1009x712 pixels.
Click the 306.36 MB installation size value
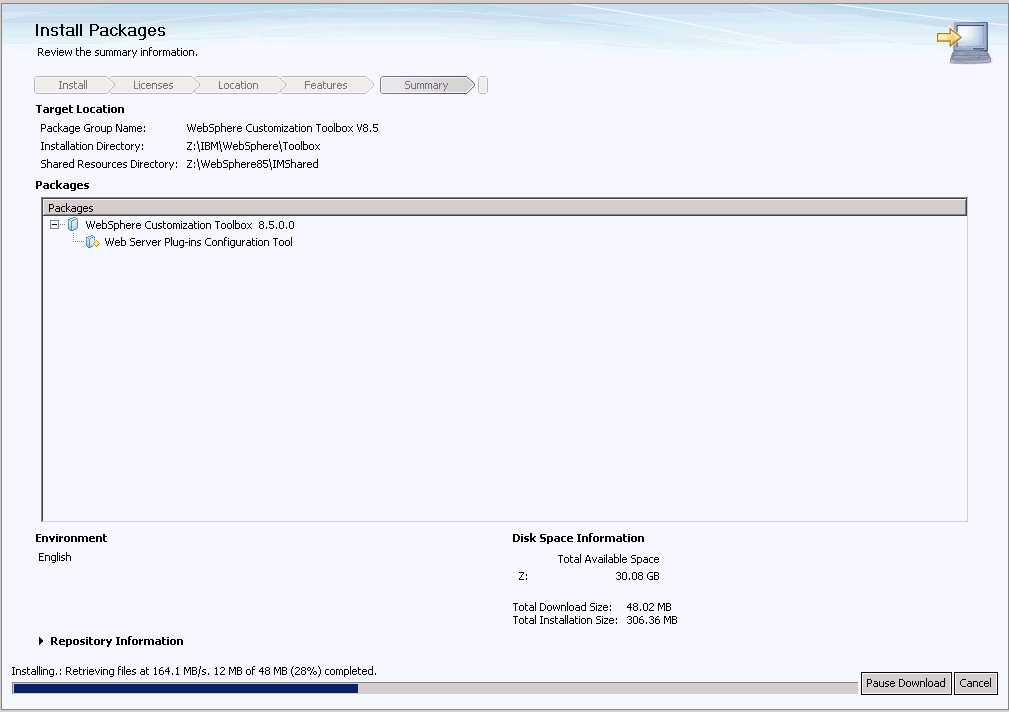652,620
